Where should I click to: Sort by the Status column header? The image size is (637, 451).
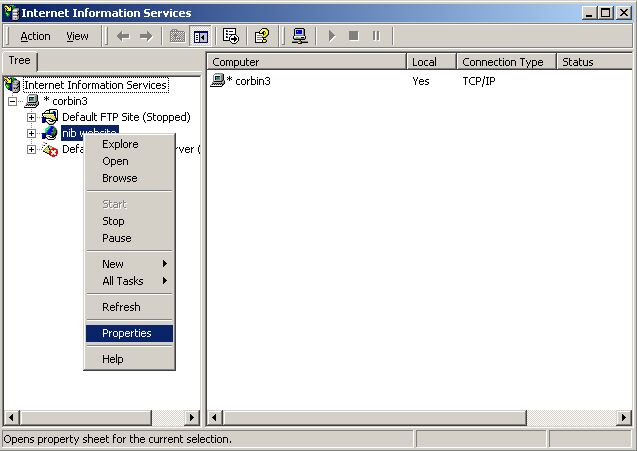point(595,62)
